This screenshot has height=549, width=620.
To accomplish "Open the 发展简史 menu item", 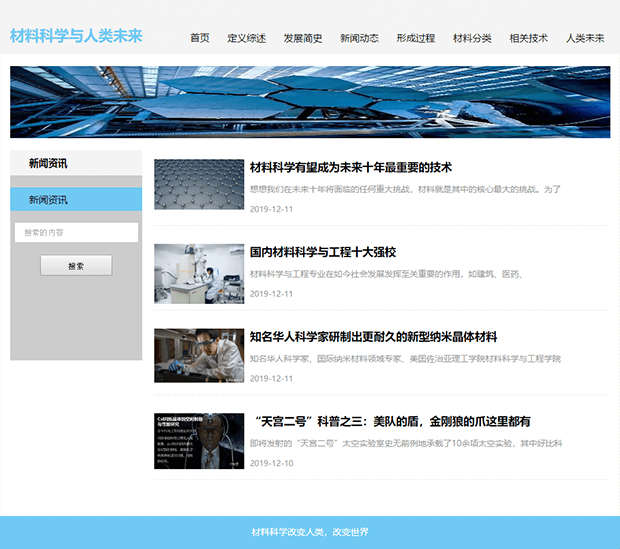I will 303,39.
